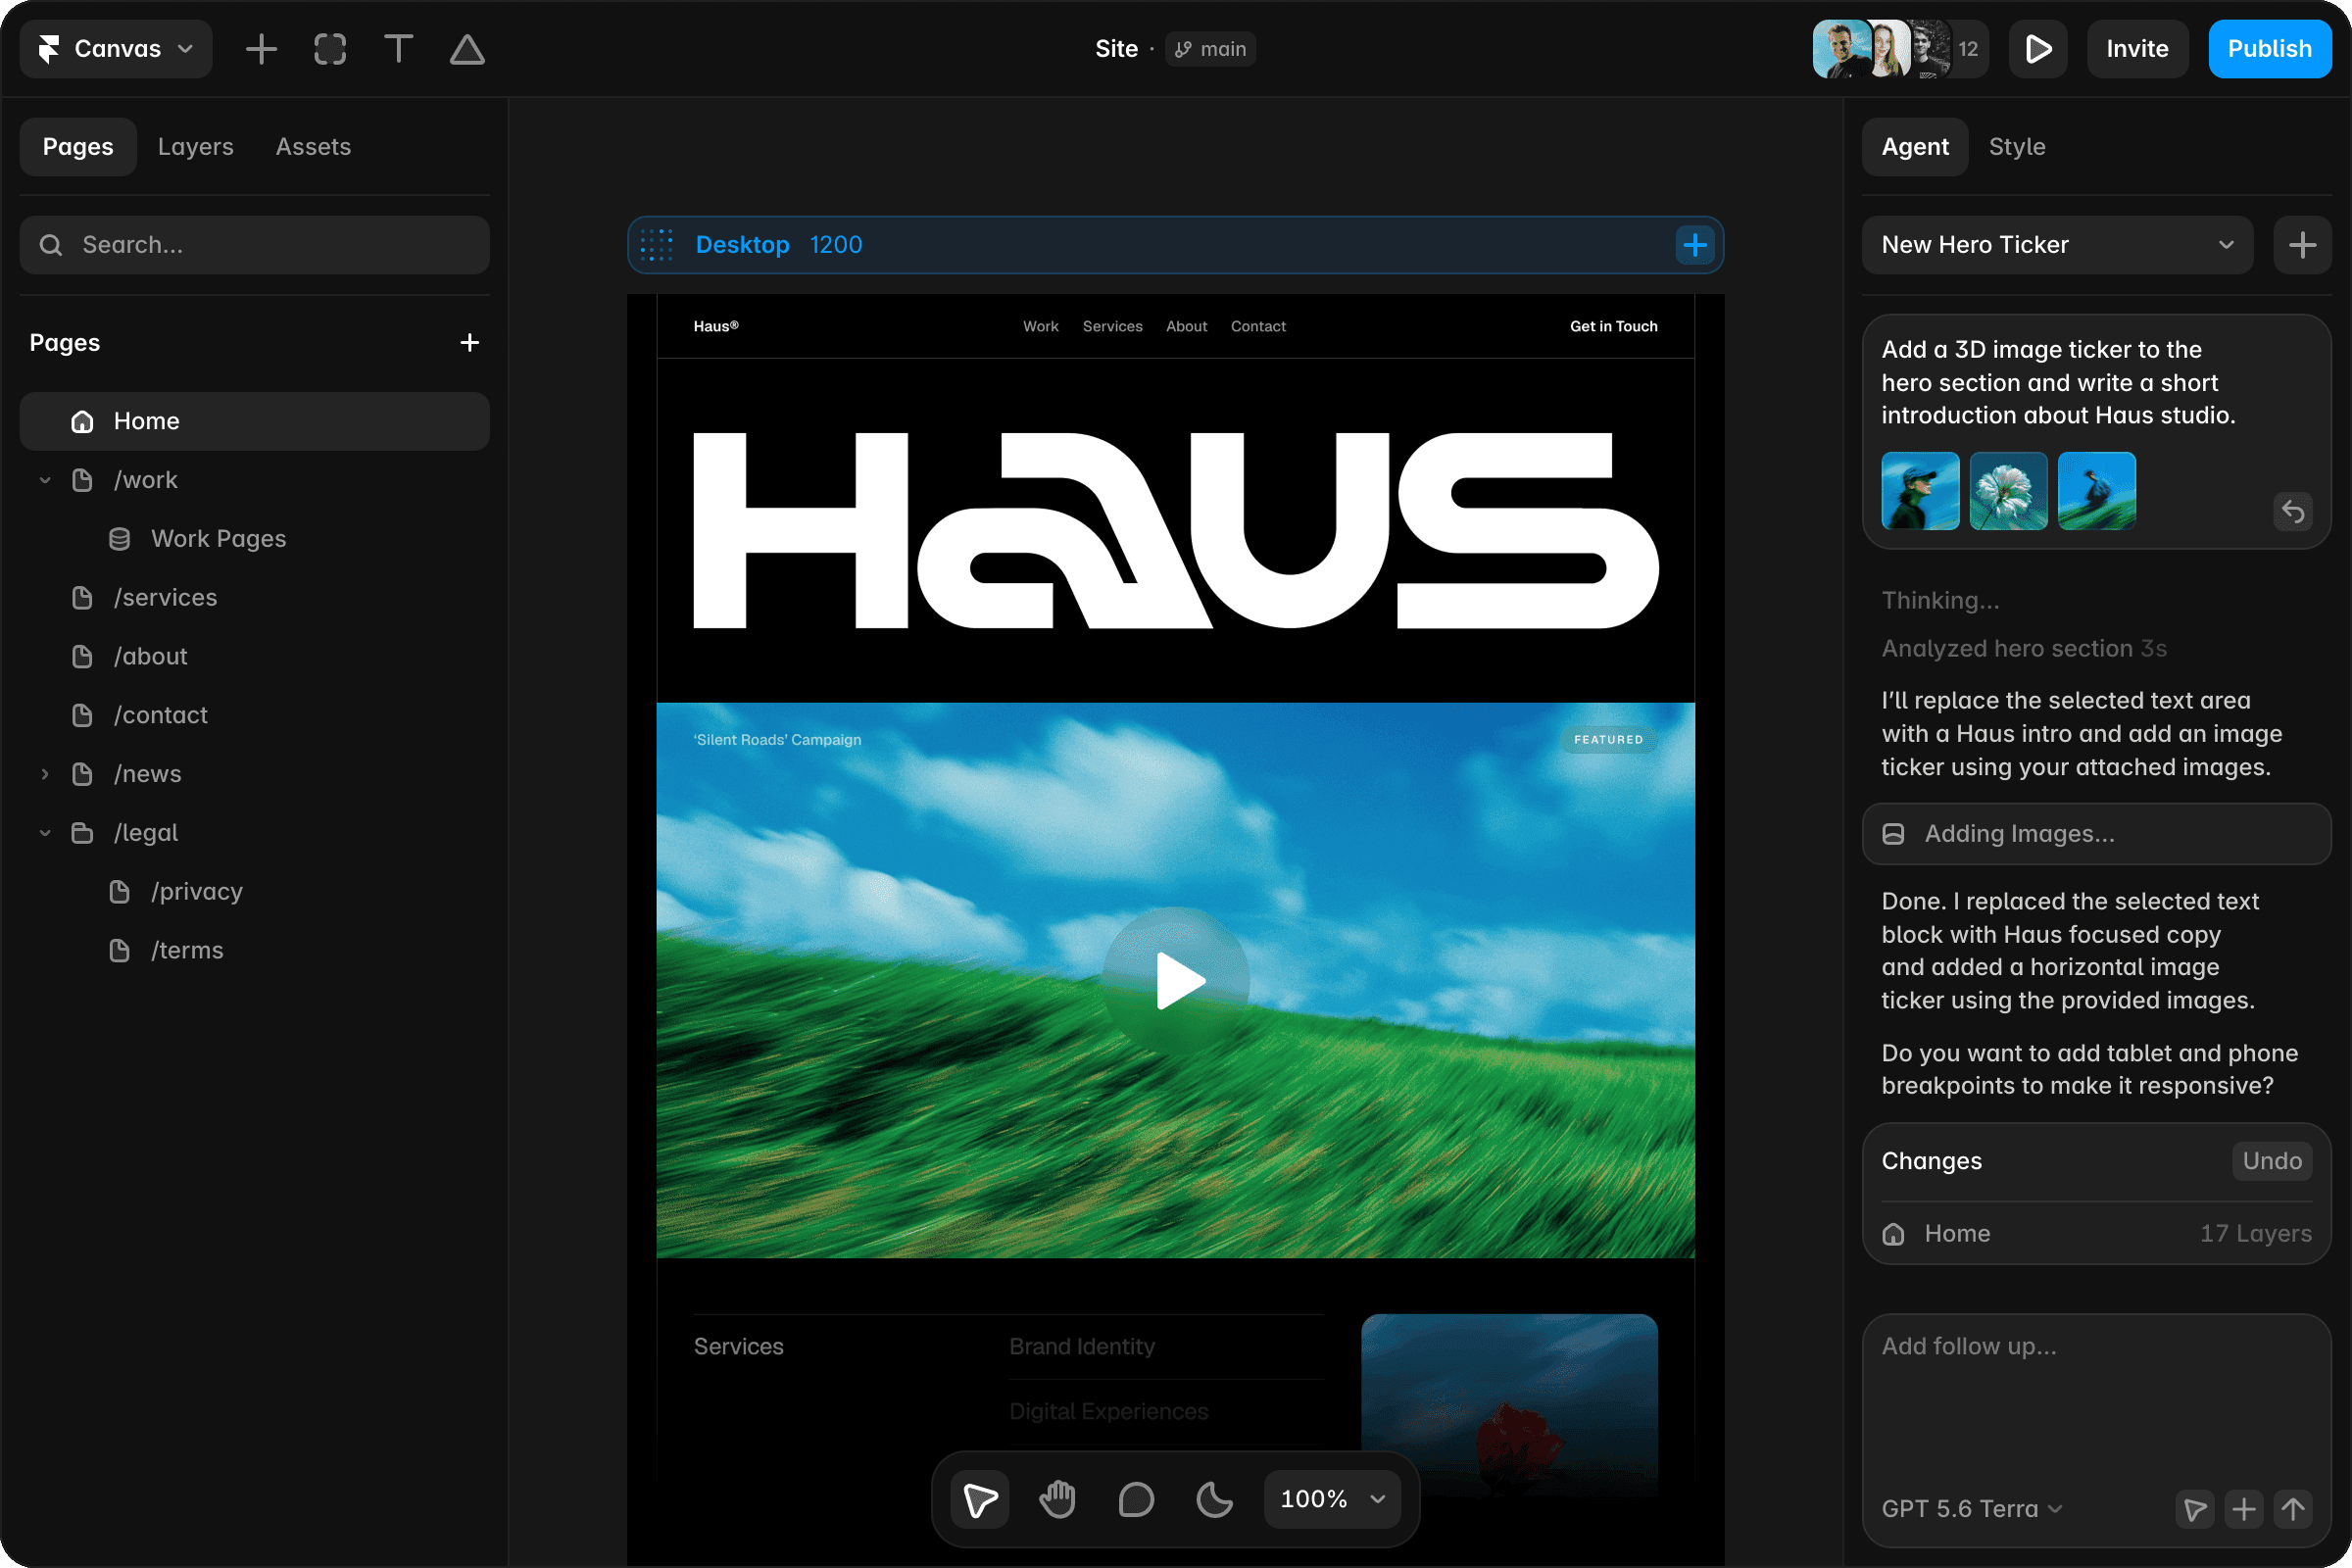Open the Canvas menu dropdown

(116, 49)
